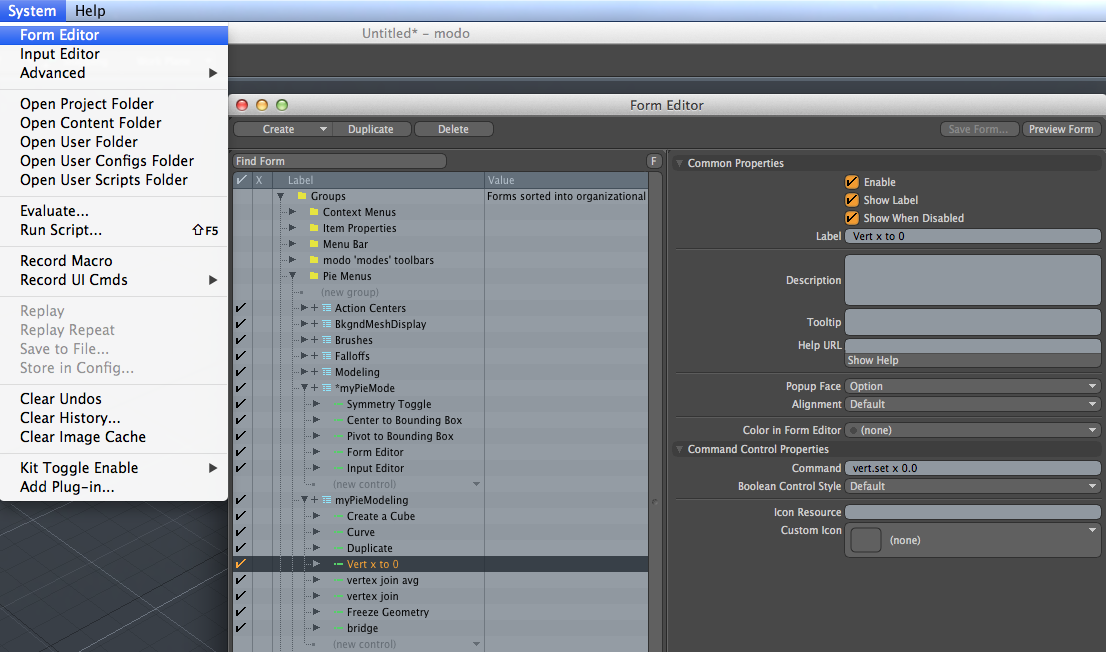Screen dimensions: 1106x652
Task: Click the Command input field
Action: pos(973,469)
